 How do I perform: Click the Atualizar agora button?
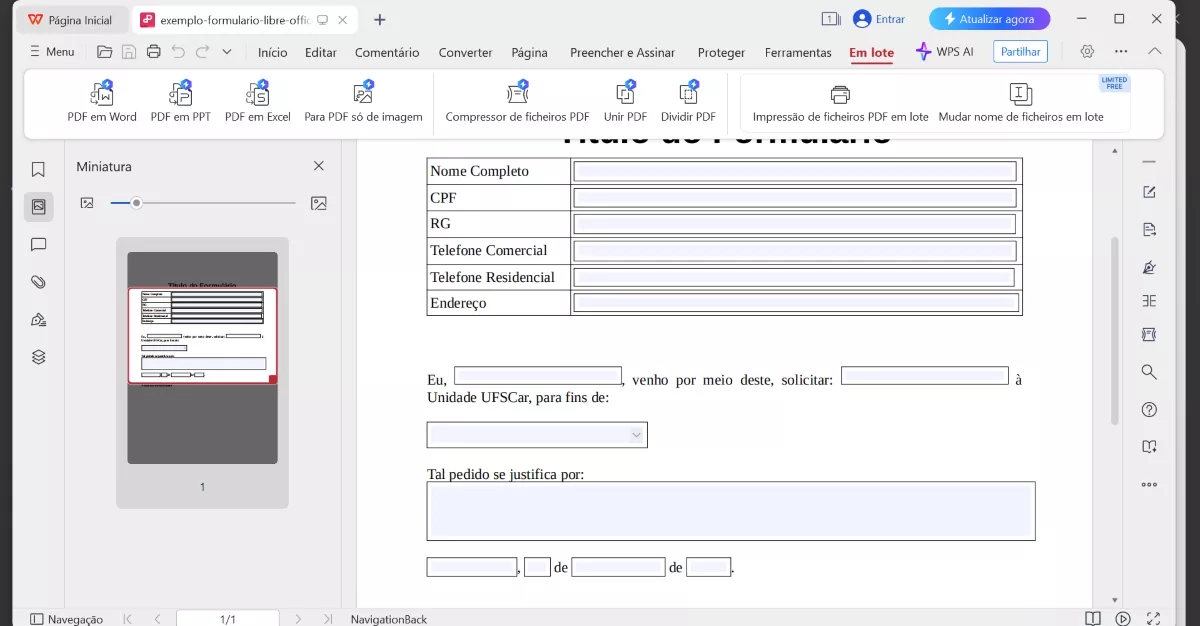[989, 18]
